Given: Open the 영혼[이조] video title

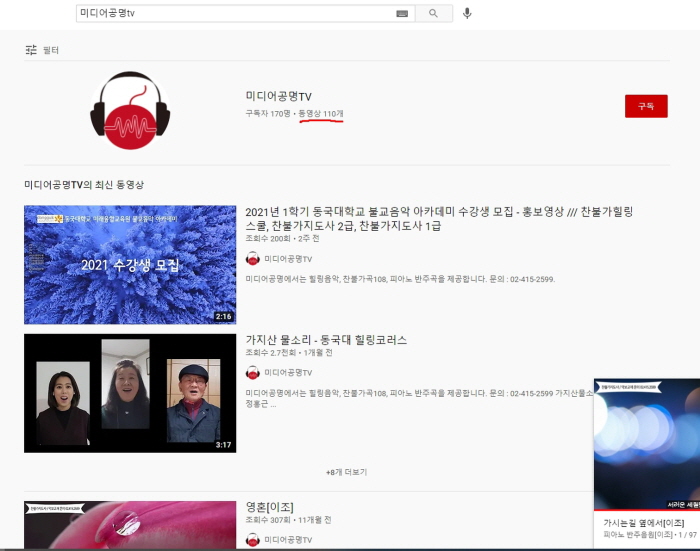Looking at the screenshot, I should pyautogui.click(x=270, y=507).
